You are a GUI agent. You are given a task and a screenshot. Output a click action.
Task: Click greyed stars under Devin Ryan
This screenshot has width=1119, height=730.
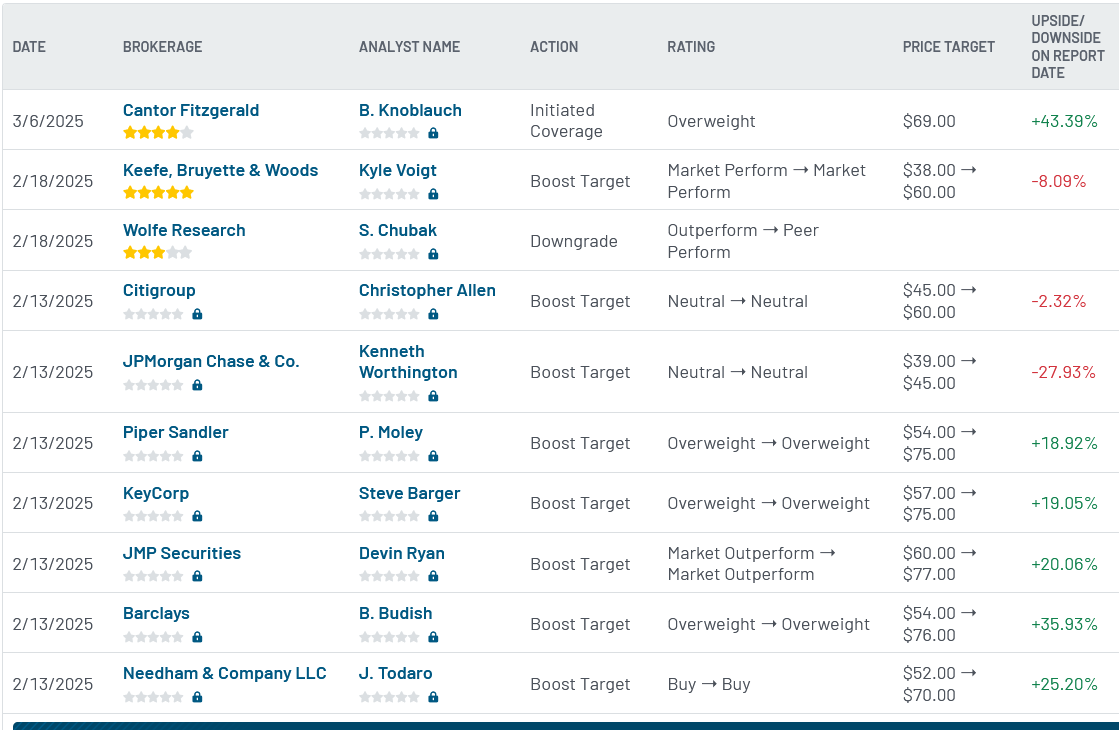pos(389,575)
